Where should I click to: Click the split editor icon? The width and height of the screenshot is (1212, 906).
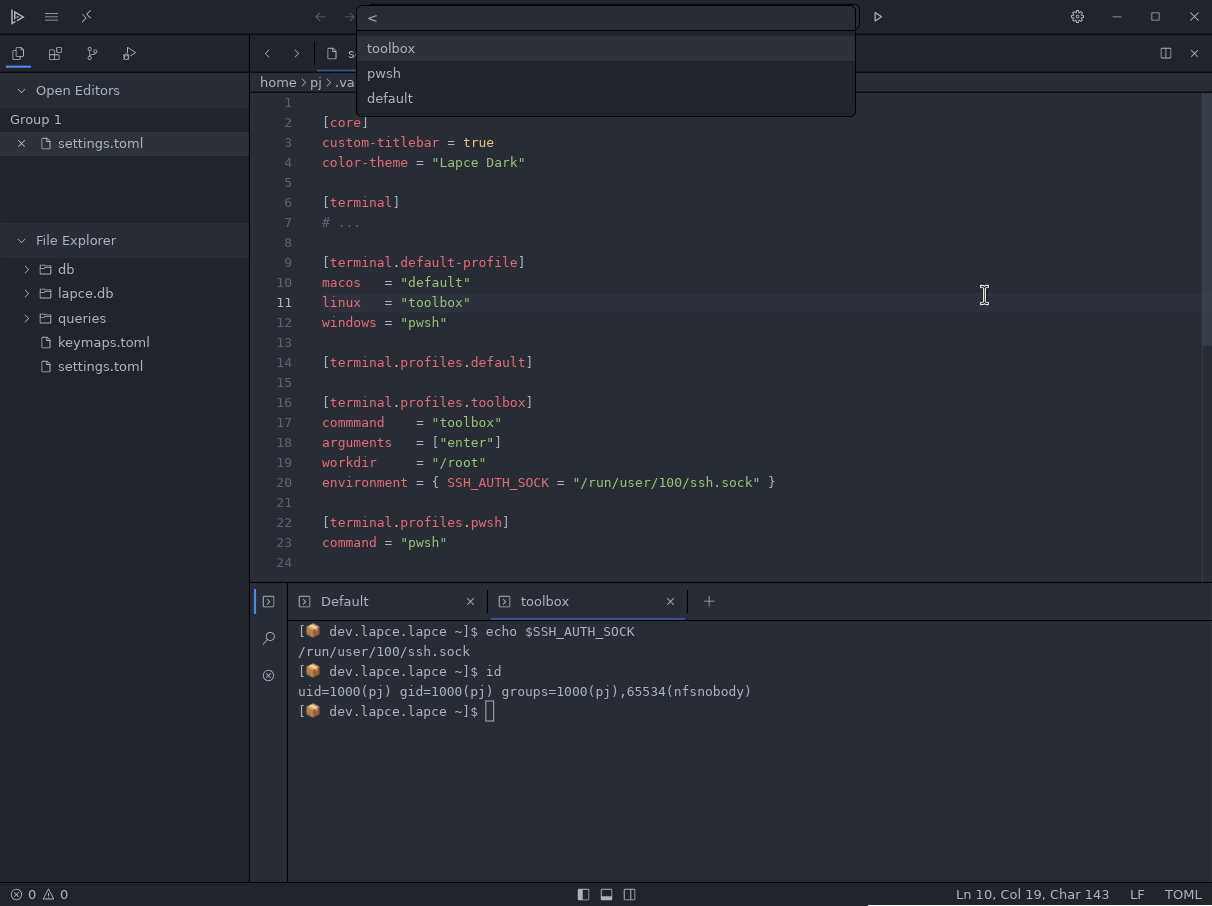coord(1165,53)
